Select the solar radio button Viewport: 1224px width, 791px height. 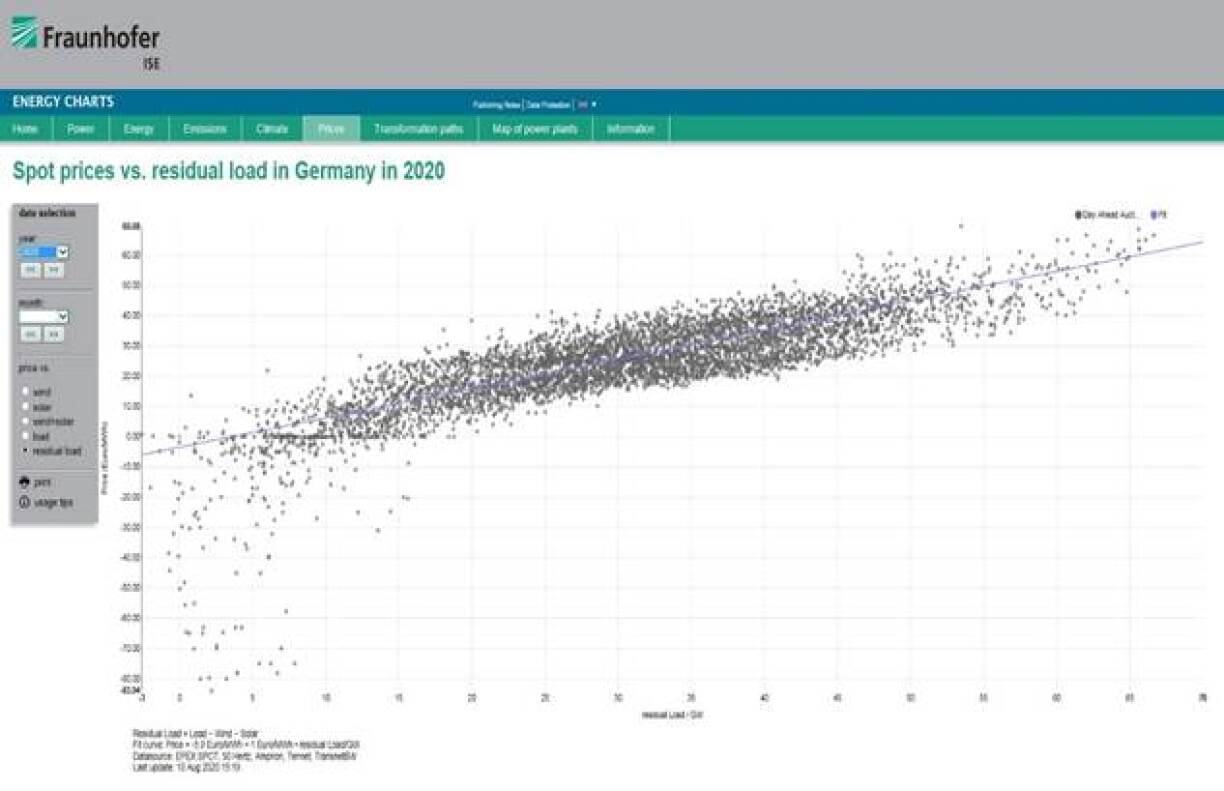(x=25, y=407)
